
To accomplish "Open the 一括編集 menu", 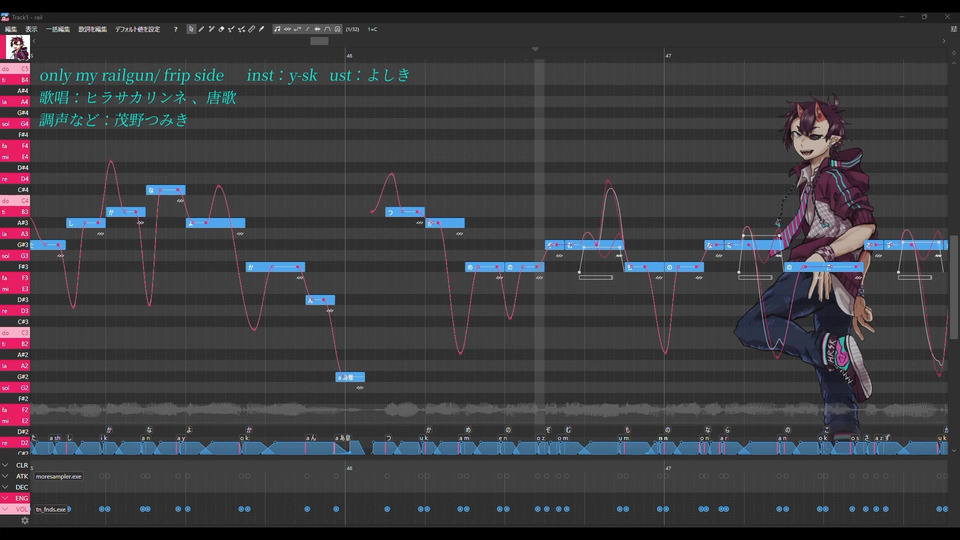I will pos(58,29).
